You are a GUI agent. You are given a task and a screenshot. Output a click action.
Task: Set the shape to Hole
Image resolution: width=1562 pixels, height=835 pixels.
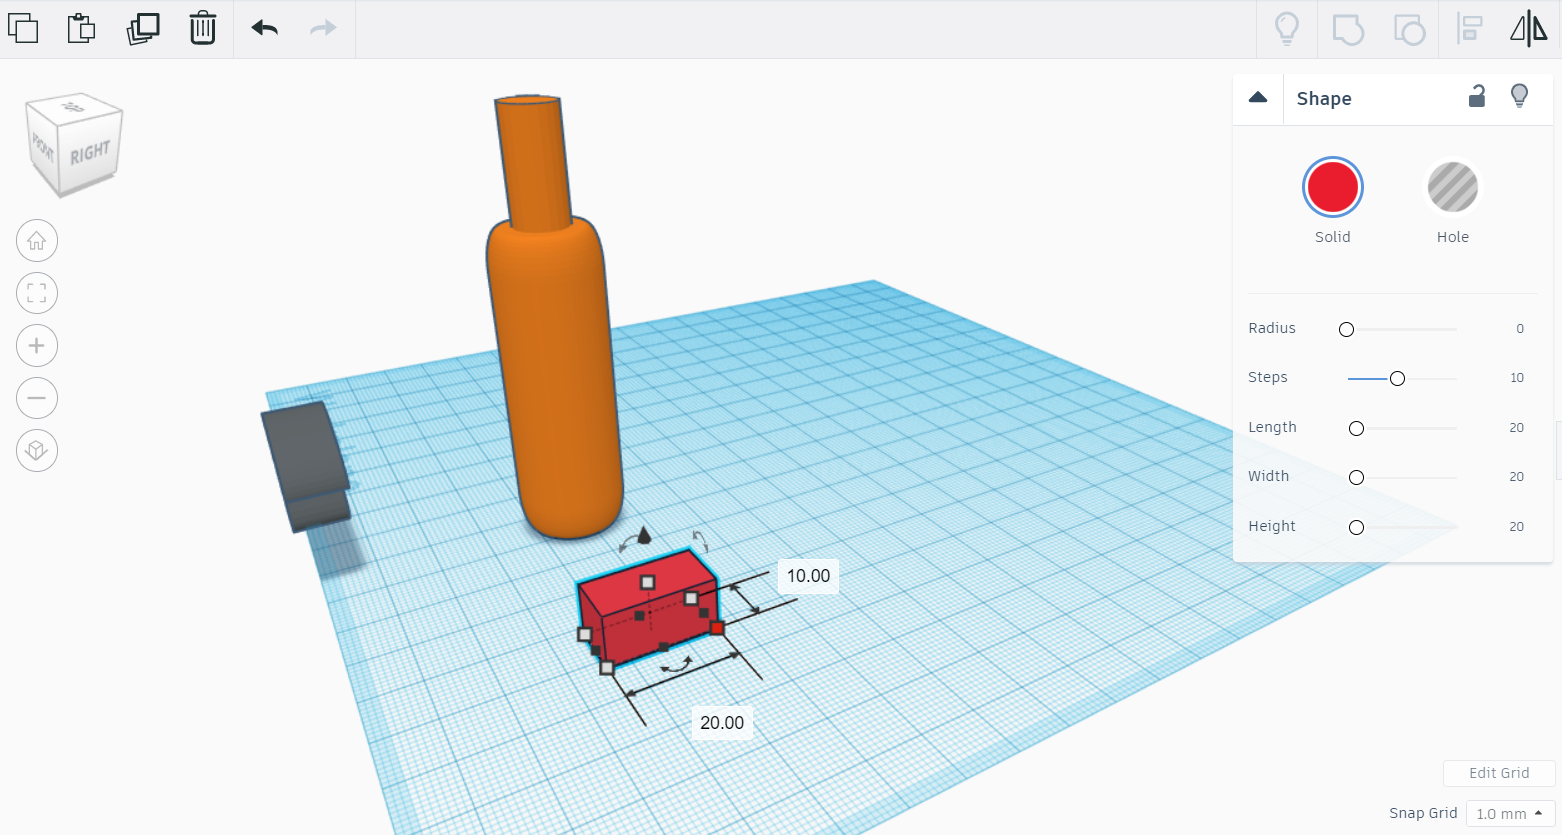click(1453, 187)
